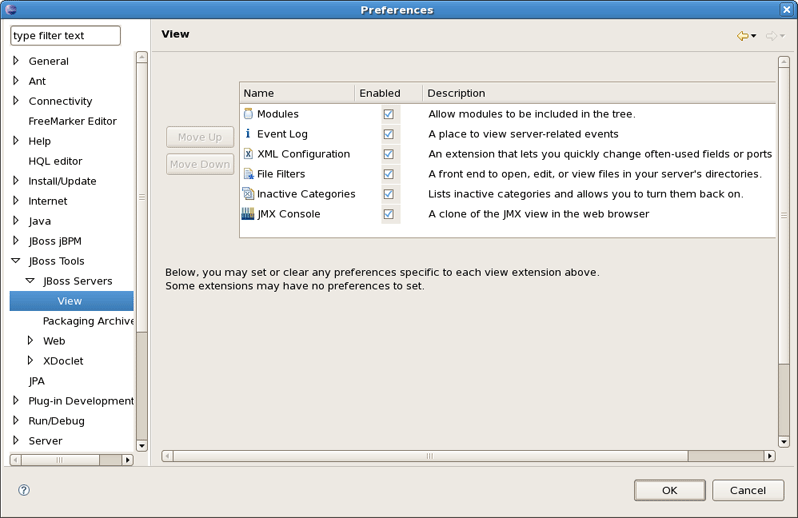This screenshot has height=518, width=798.
Task: Click main panel vertical scrollbar down arrow
Action: [784, 442]
